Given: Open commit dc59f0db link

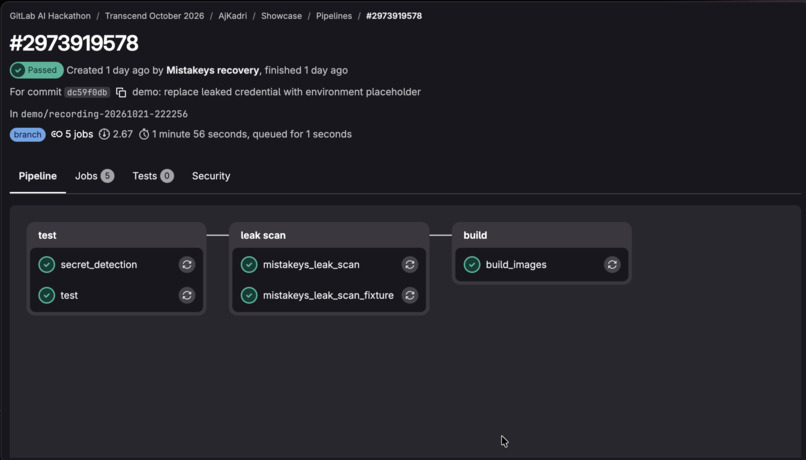Looking at the screenshot, I should pyautogui.click(x=87, y=93).
